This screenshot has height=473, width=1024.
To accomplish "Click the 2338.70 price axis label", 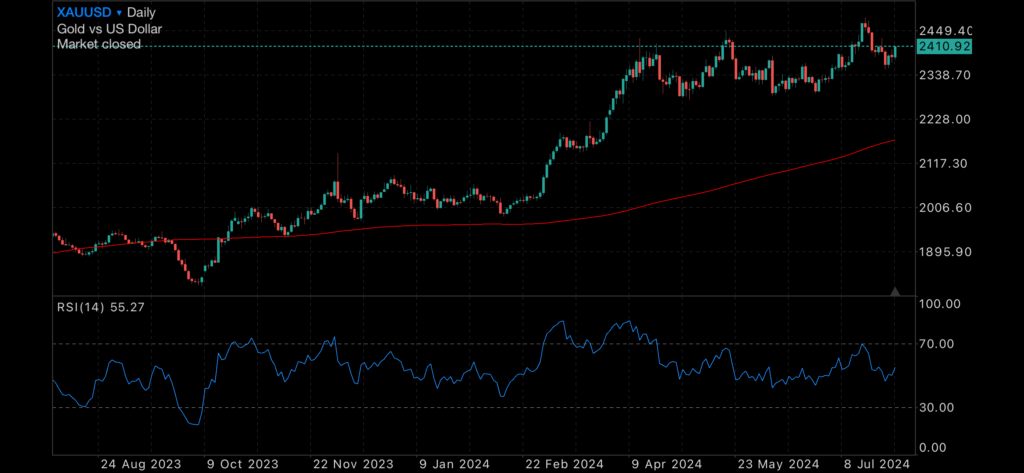I will [x=946, y=75].
